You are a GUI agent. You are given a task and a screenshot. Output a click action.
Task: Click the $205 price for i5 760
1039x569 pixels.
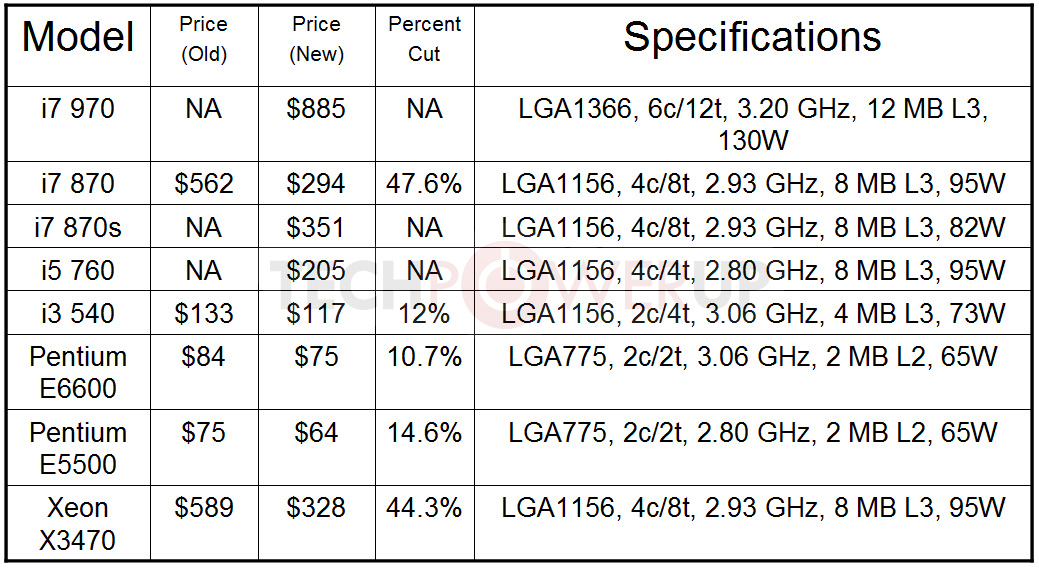[316, 271]
